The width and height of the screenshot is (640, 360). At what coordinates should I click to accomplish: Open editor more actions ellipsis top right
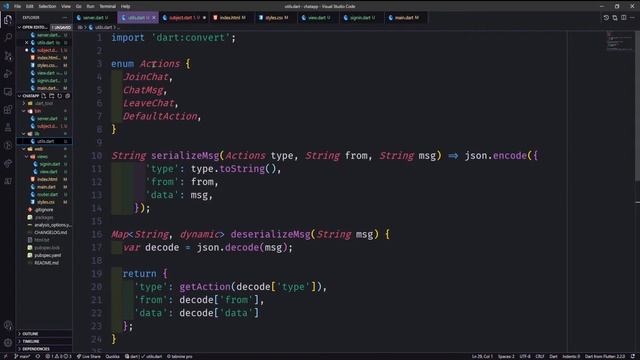(x=633, y=18)
